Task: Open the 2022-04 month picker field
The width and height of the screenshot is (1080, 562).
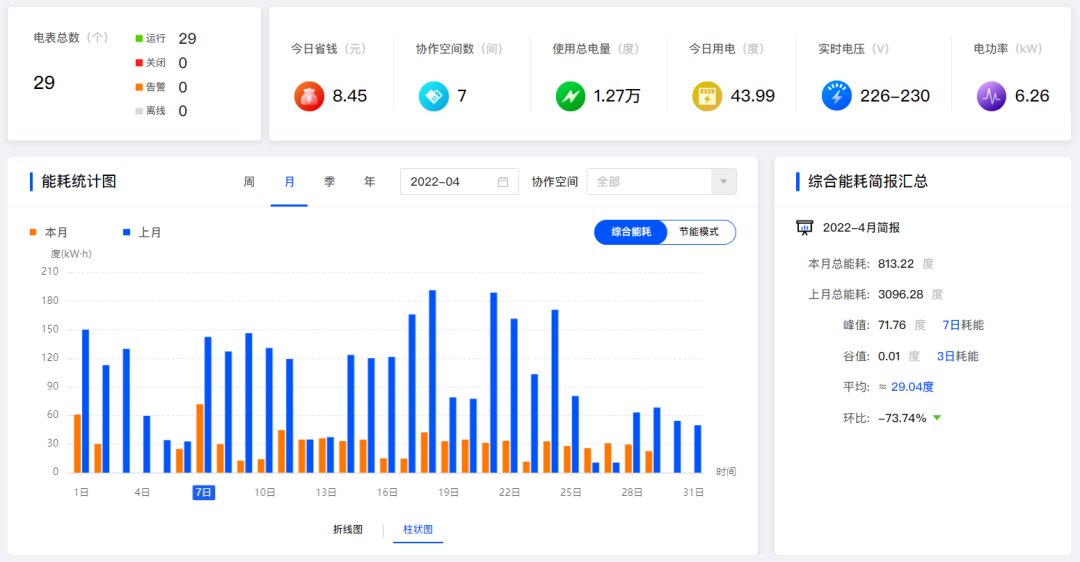Action: click(x=459, y=182)
